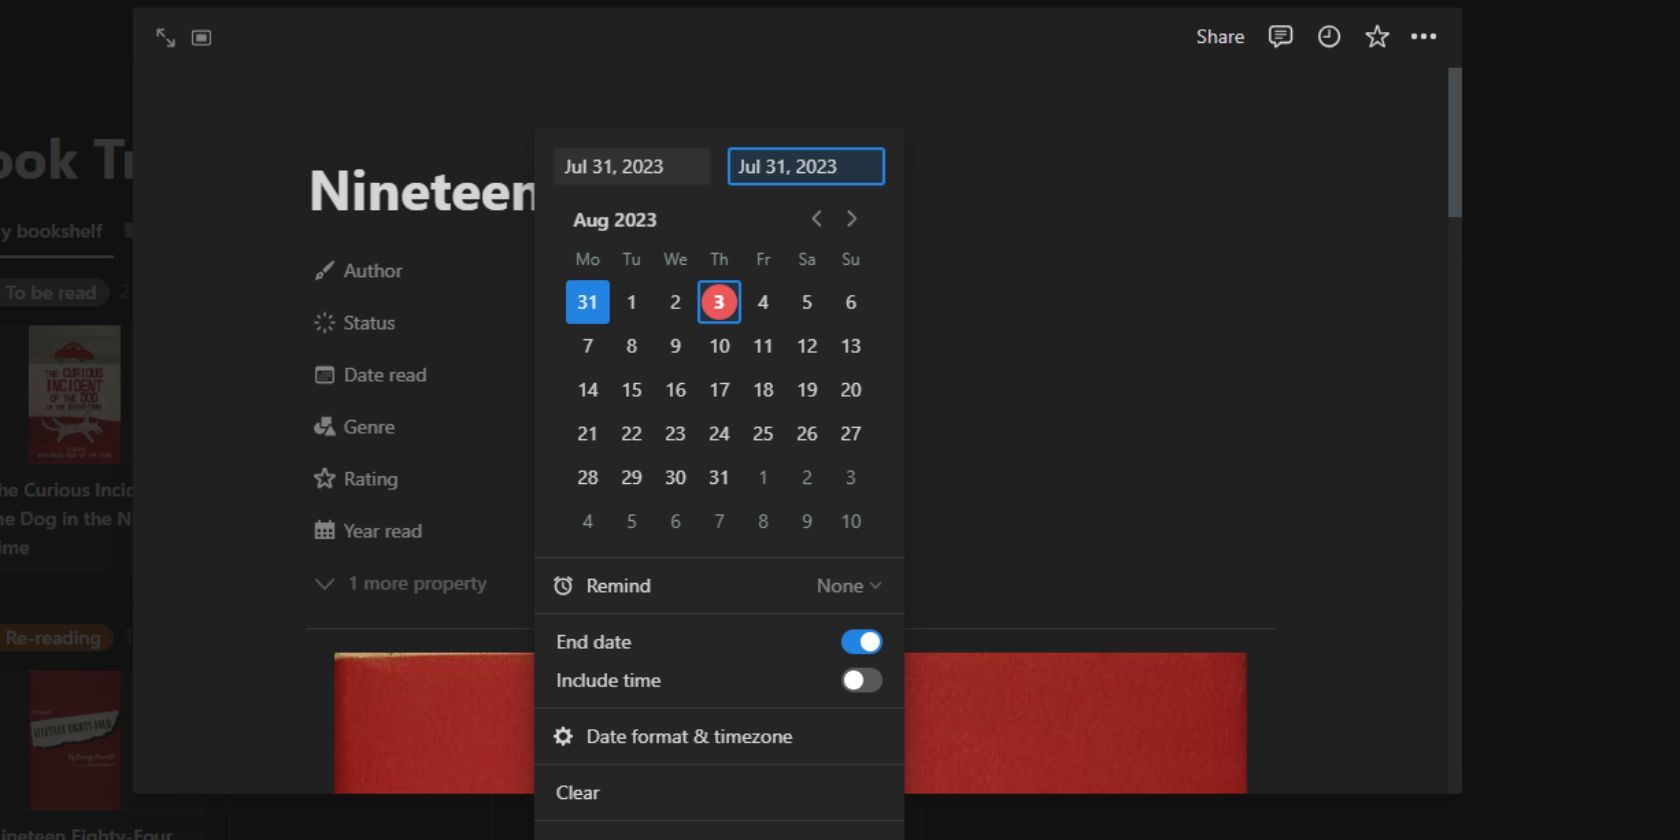This screenshot has width=1680, height=840.
Task: Go to next month in calendar
Action: (x=852, y=219)
